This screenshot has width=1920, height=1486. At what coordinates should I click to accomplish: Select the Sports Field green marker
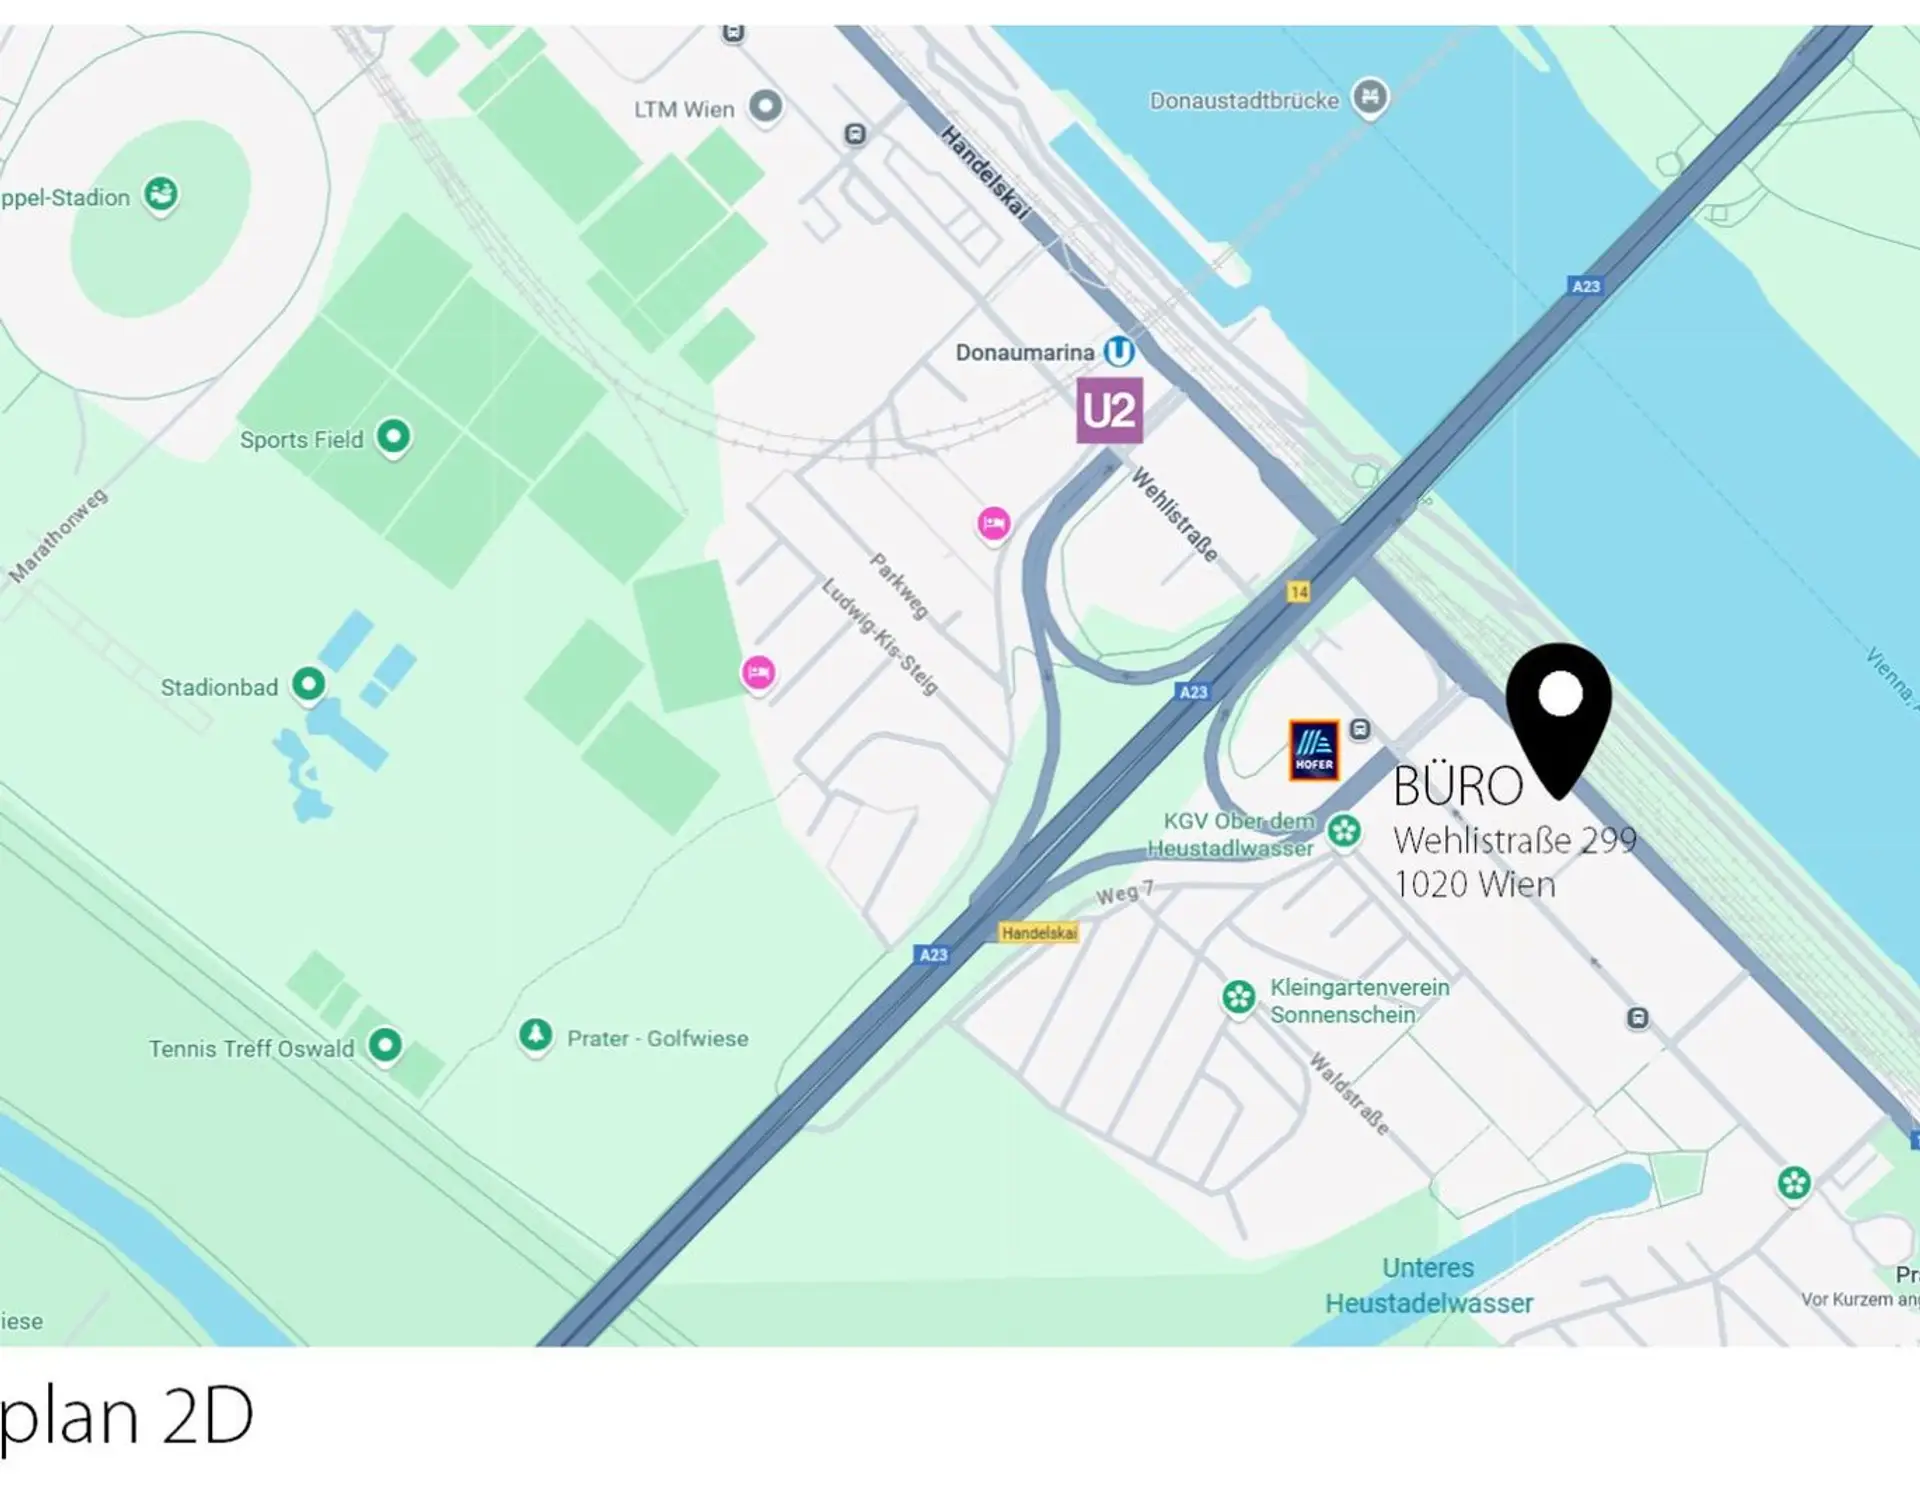(x=393, y=438)
